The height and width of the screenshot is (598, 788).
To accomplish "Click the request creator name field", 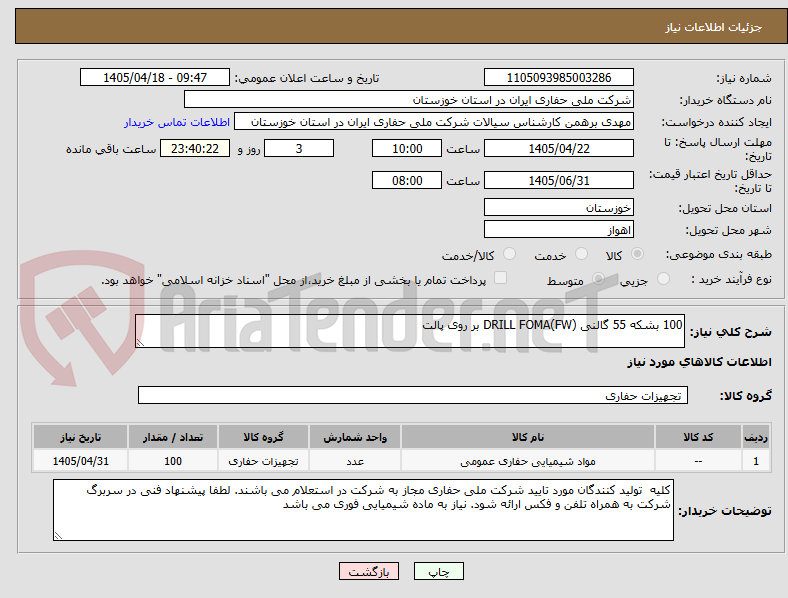I will pos(434,122).
